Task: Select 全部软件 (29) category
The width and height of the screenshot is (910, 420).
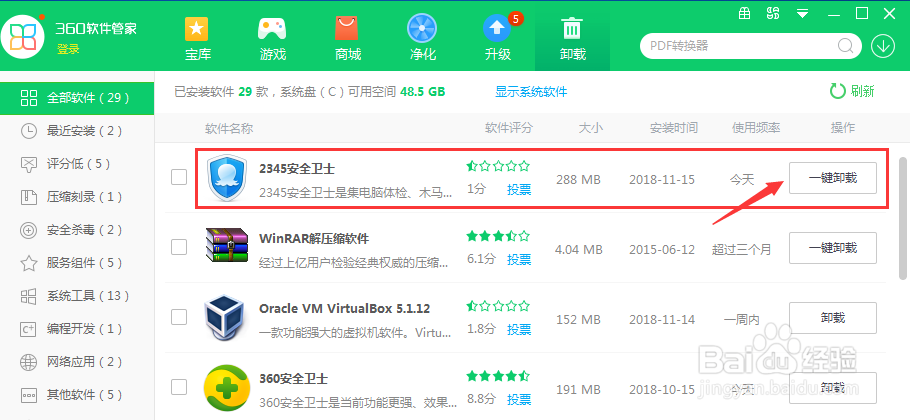Action: (x=77, y=98)
